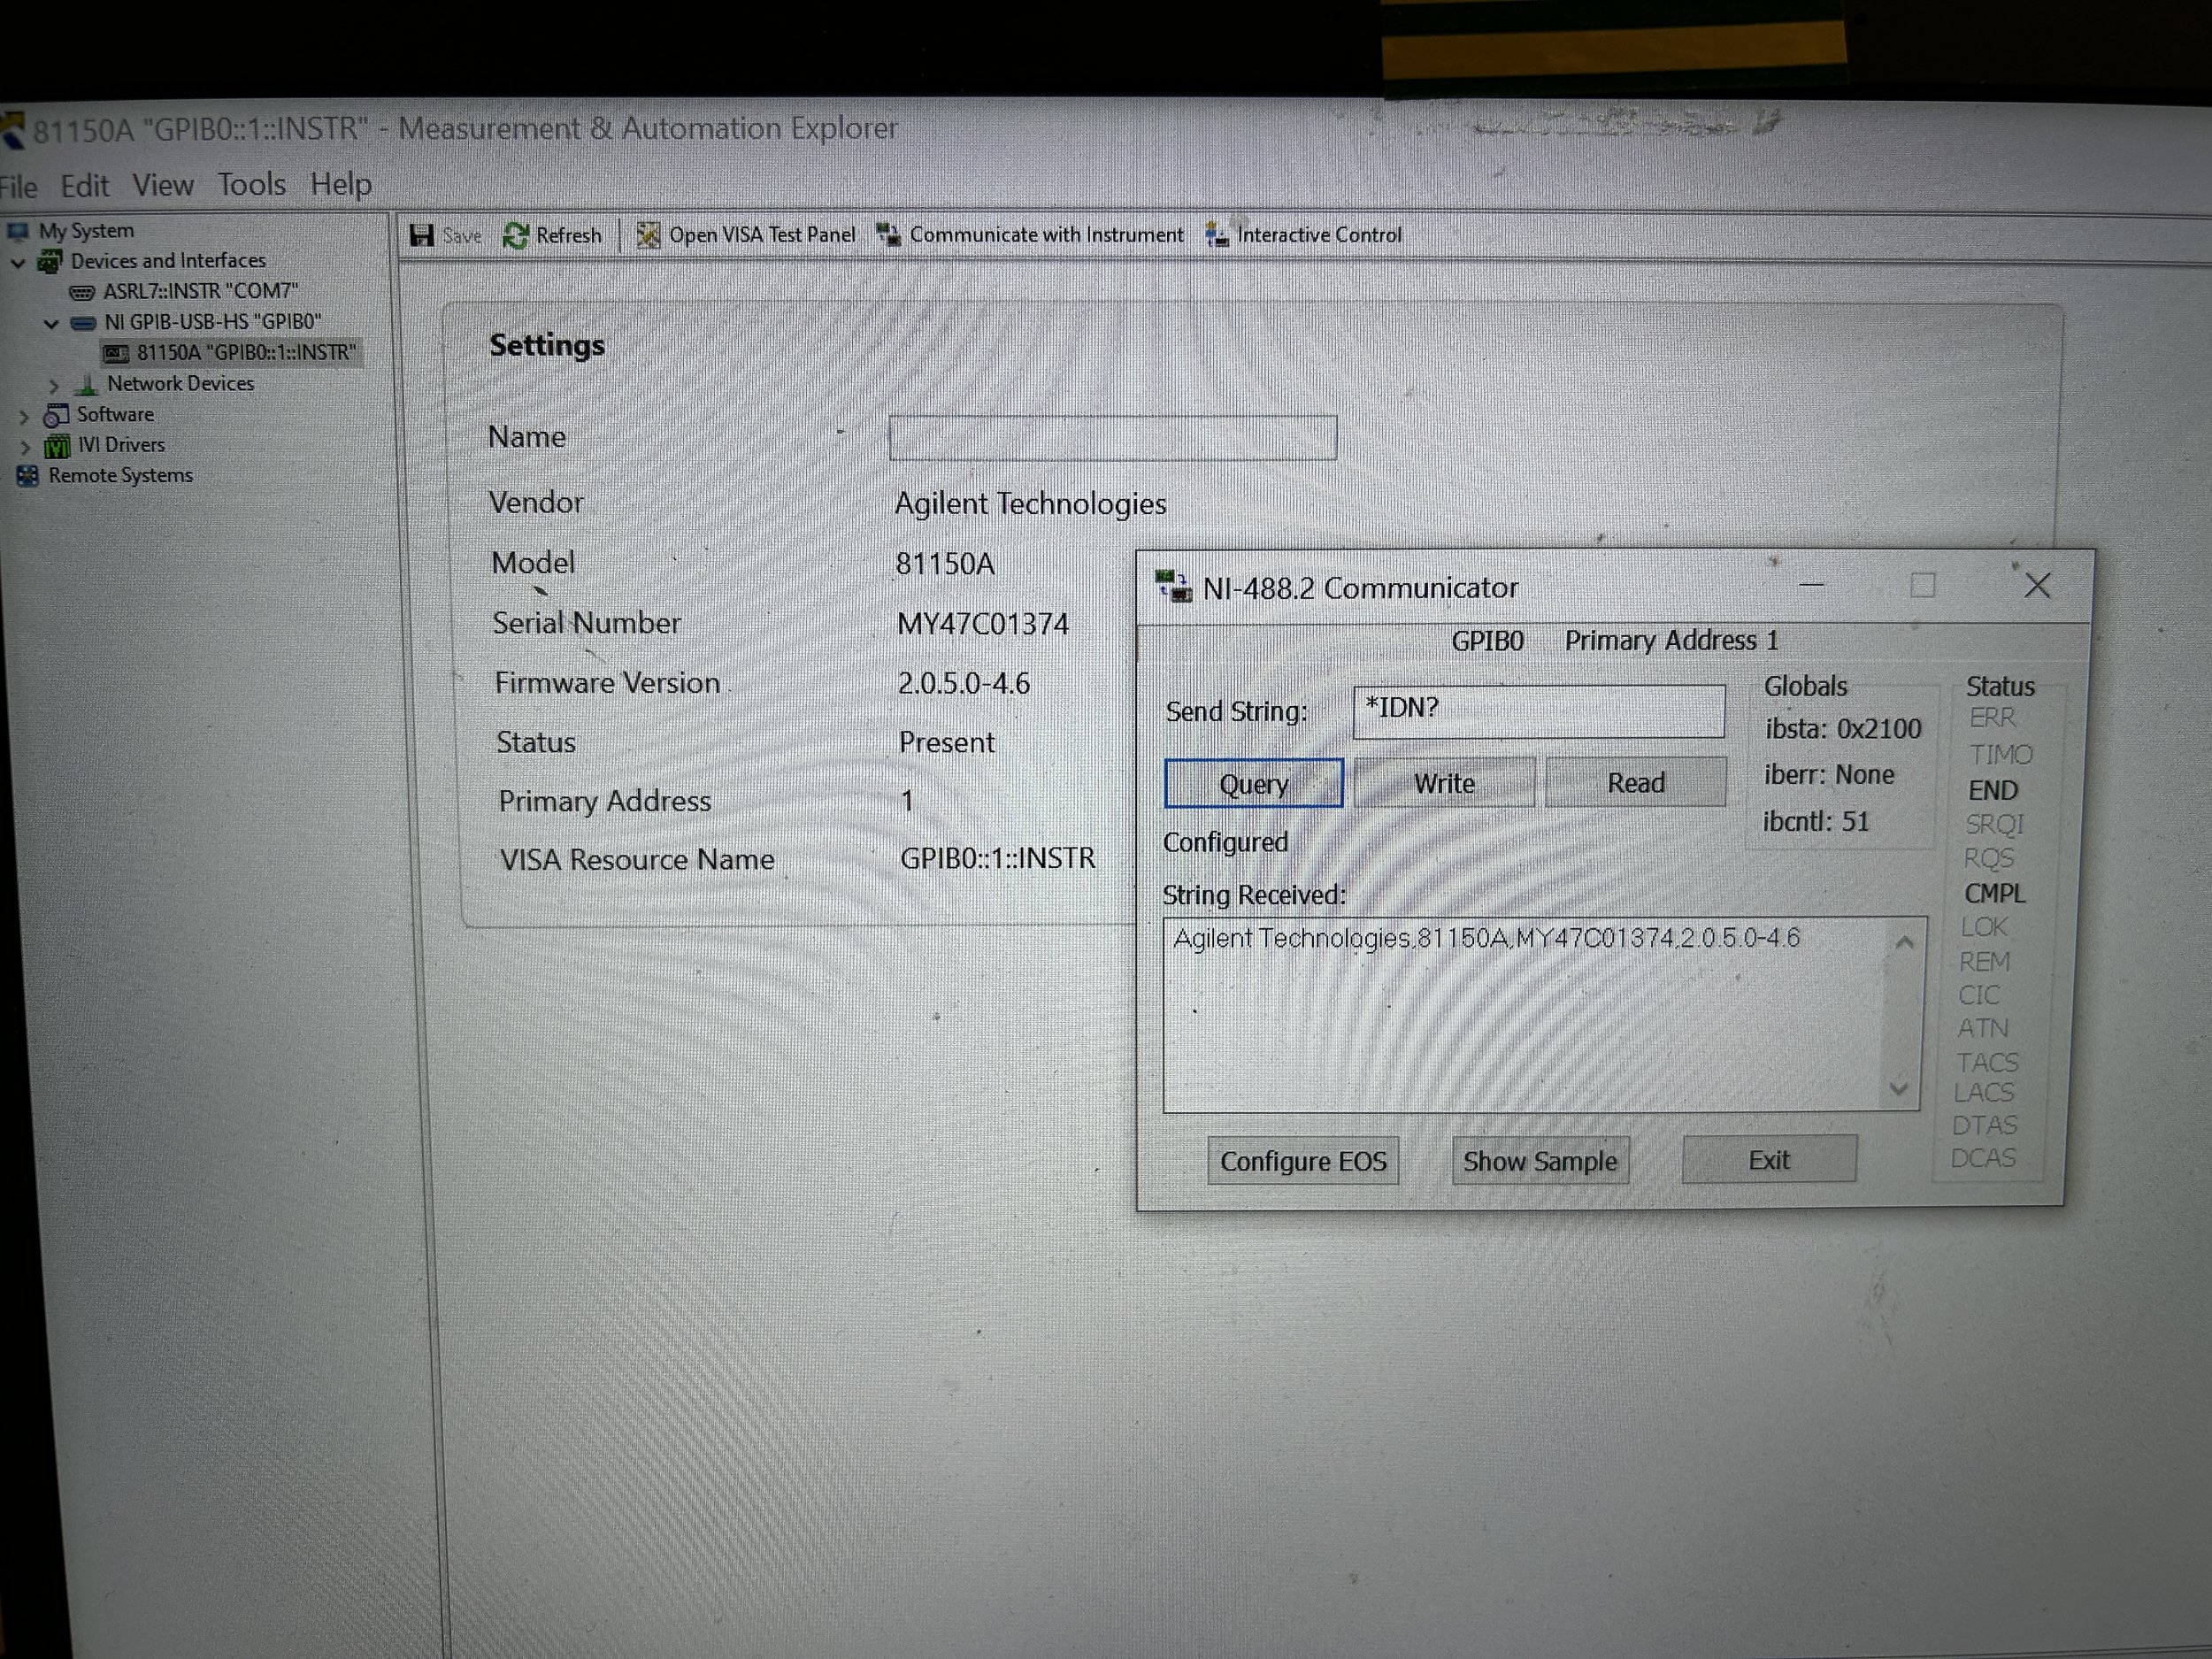Click the Read button
This screenshot has width=2212, height=1659.
click(1636, 781)
